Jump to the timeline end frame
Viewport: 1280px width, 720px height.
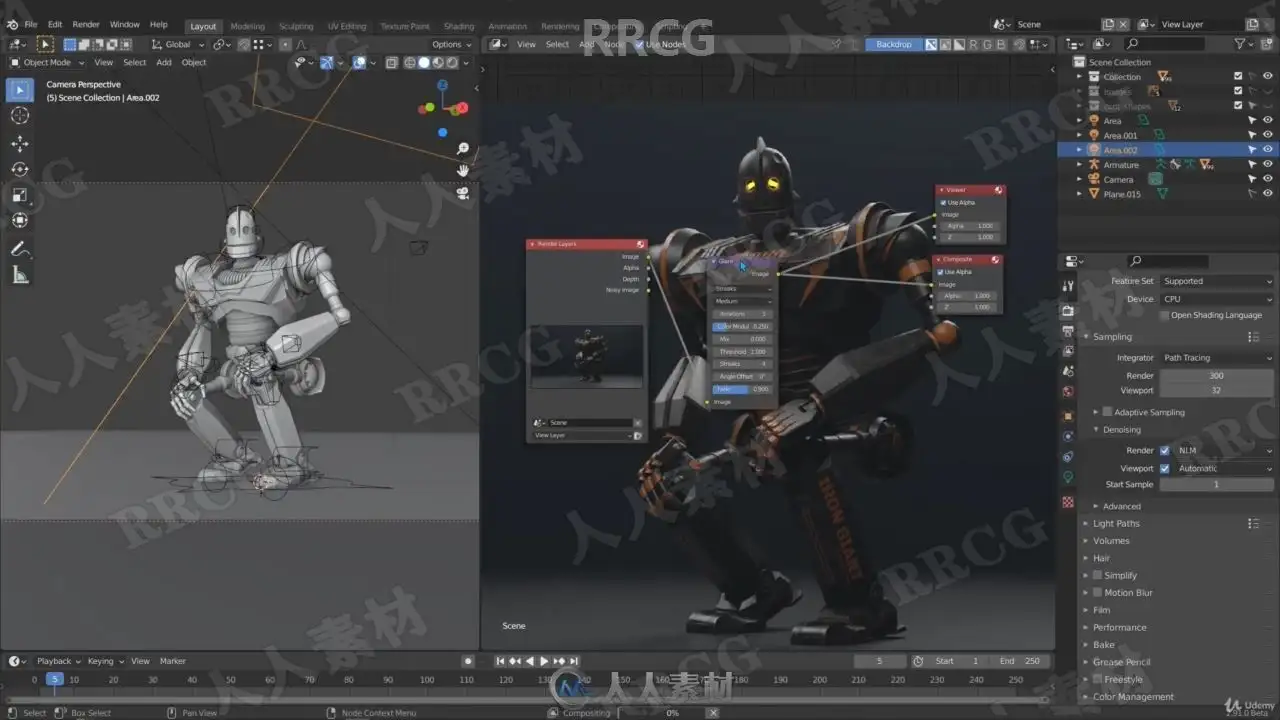pos(575,661)
